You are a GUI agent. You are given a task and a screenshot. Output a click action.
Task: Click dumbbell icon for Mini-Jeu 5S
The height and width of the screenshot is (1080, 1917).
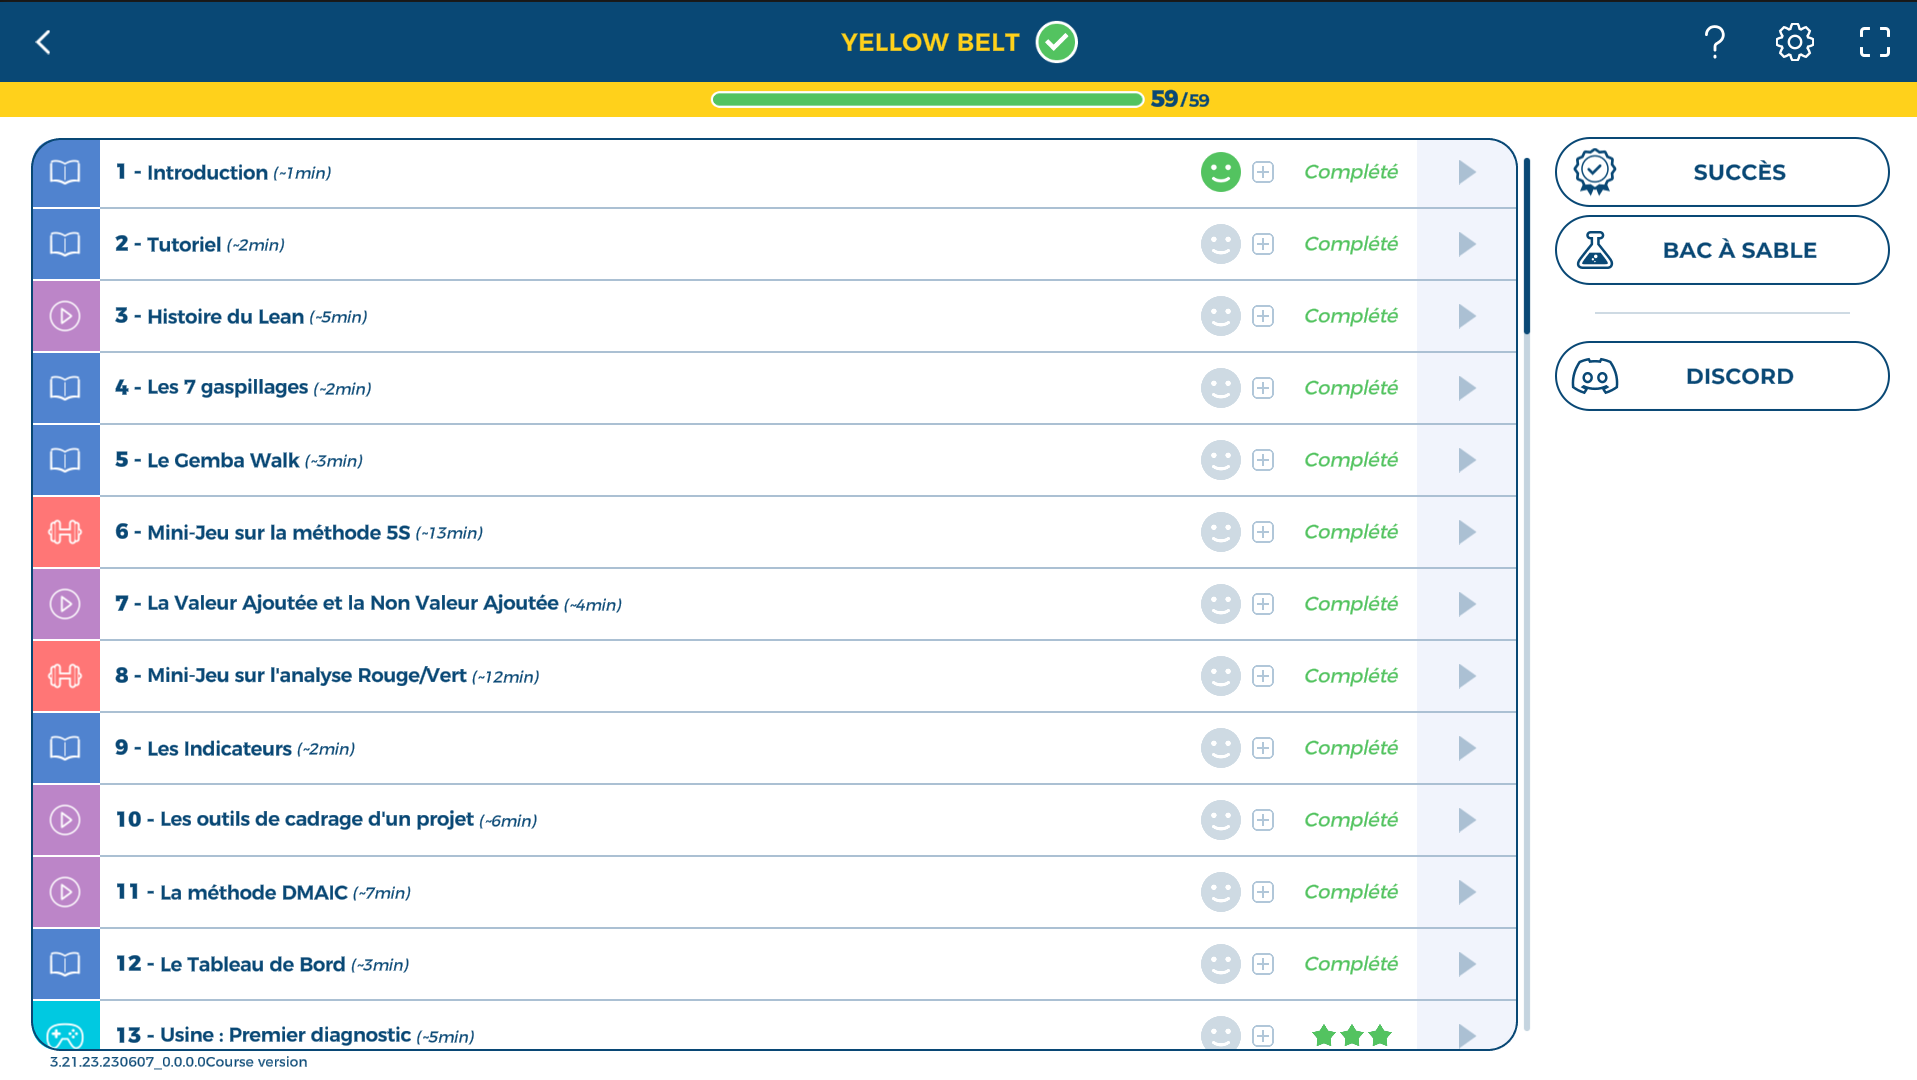click(66, 532)
